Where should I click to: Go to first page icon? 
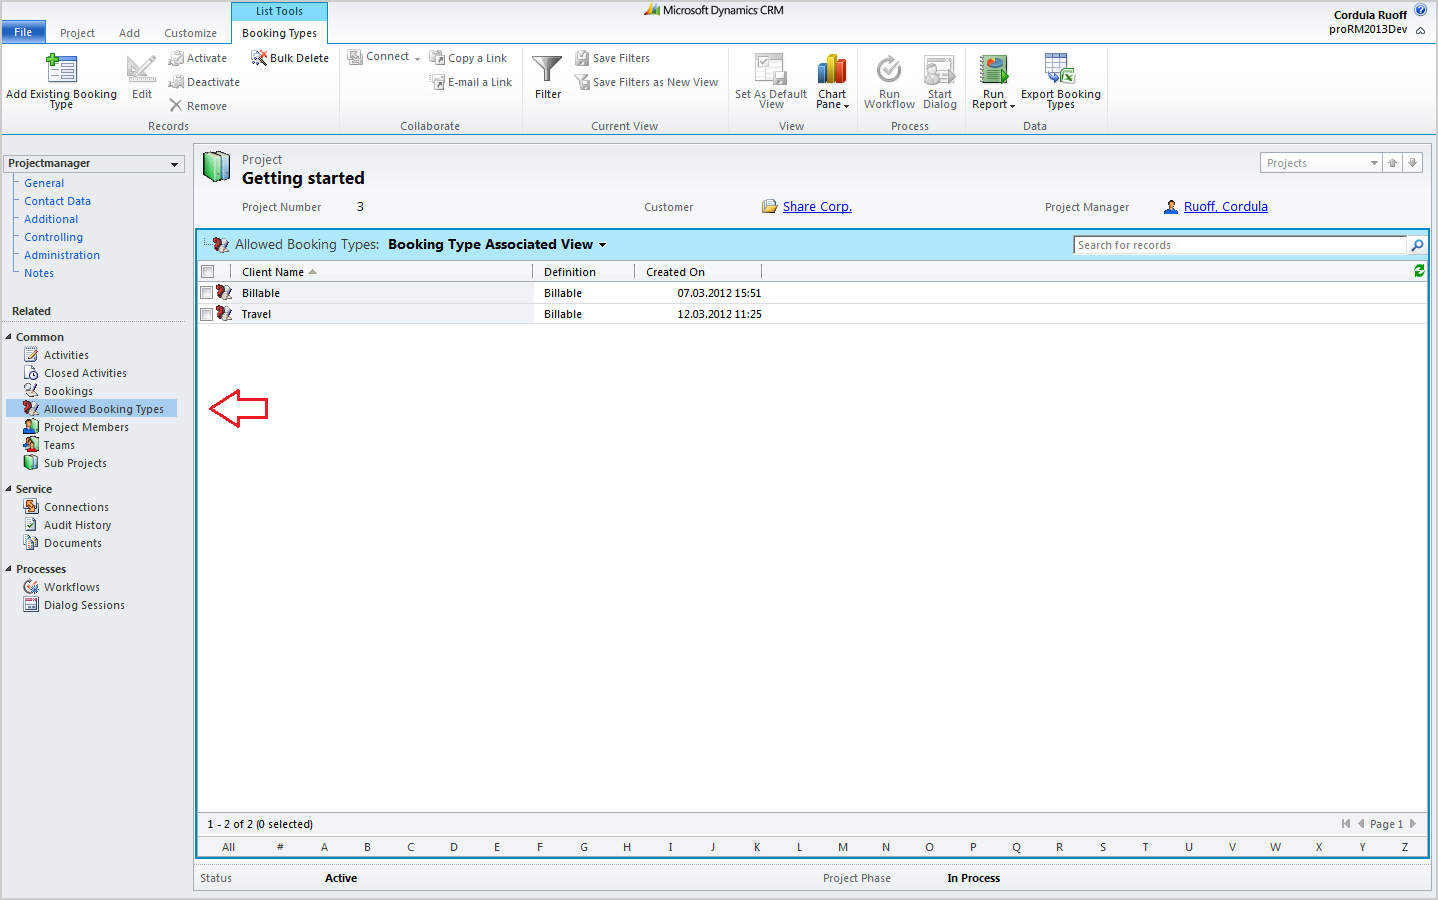(x=1346, y=824)
